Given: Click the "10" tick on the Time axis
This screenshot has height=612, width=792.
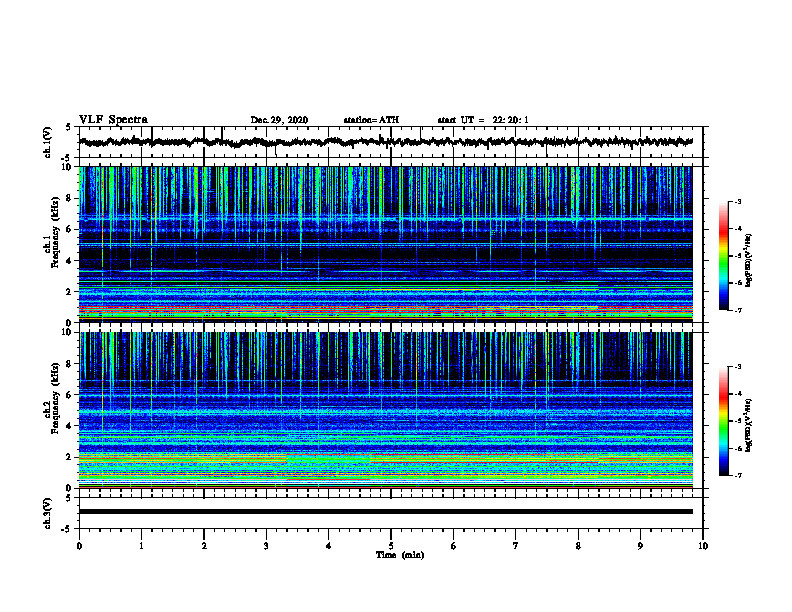Looking at the screenshot, I should (703, 546).
